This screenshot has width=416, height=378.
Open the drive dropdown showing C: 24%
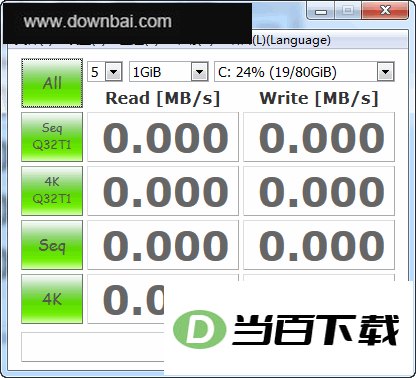304,72
